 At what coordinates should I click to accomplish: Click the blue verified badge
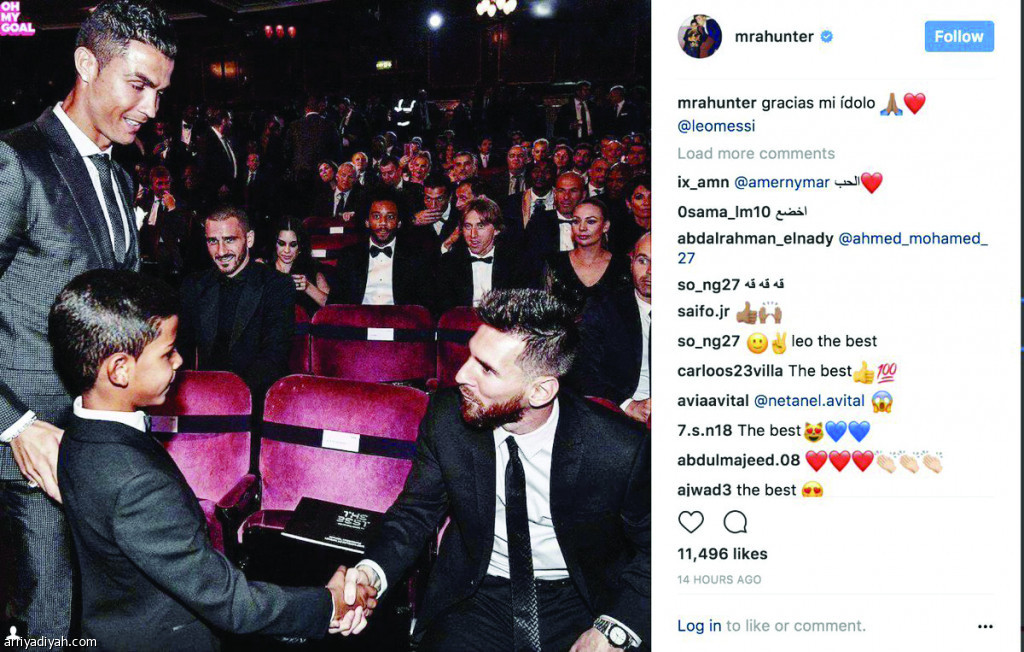(x=826, y=37)
